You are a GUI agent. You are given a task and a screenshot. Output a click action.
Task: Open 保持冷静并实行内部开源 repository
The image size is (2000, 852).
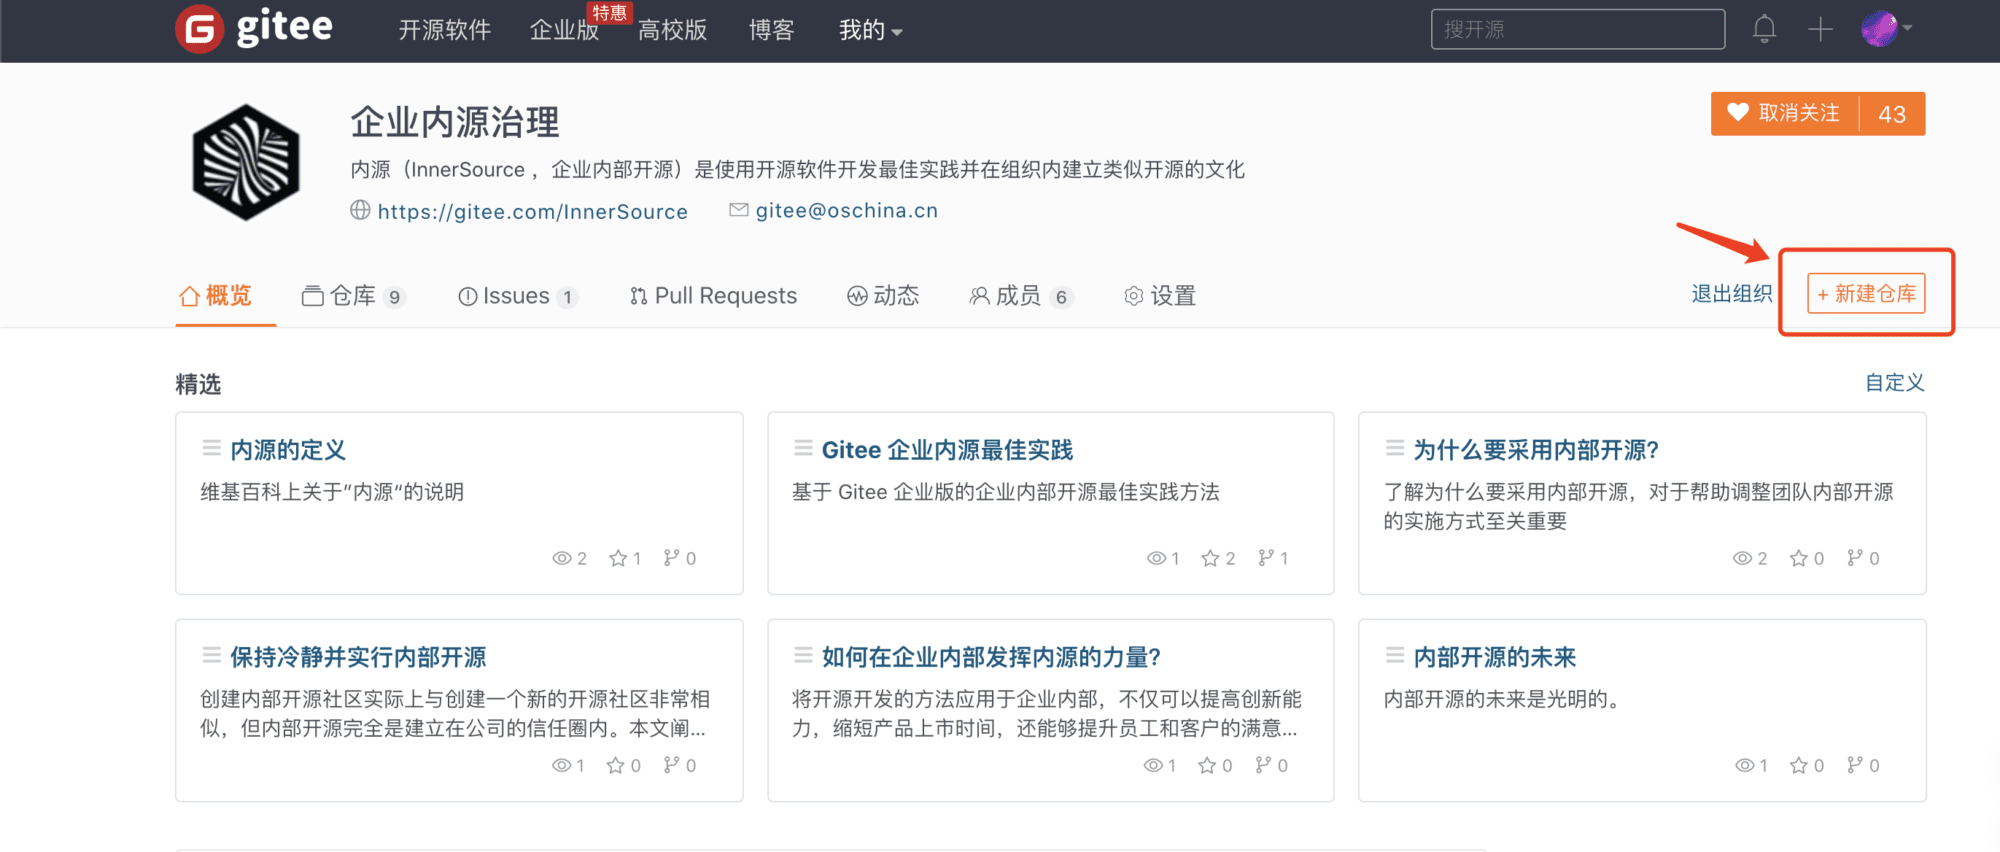pyautogui.click(x=358, y=657)
